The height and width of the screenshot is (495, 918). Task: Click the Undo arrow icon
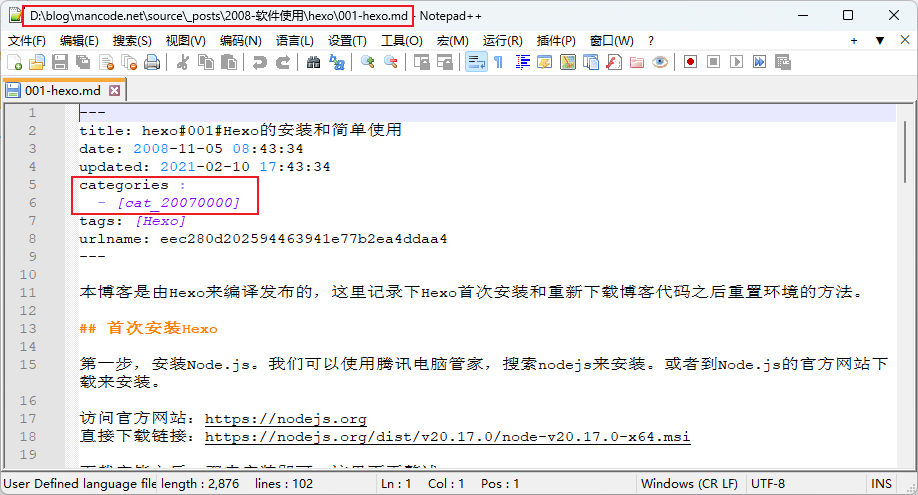[x=260, y=62]
